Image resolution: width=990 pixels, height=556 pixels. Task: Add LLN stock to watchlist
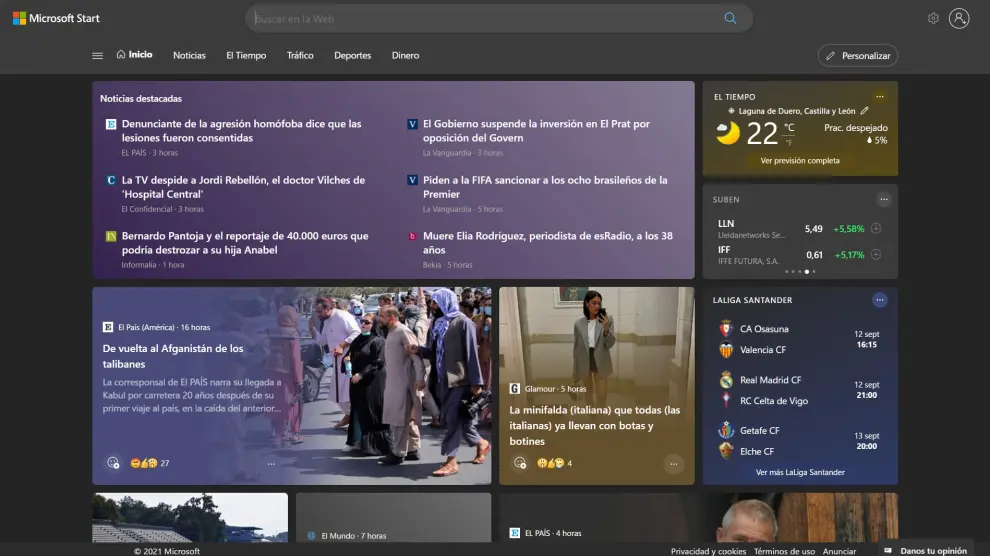pyautogui.click(x=876, y=229)
